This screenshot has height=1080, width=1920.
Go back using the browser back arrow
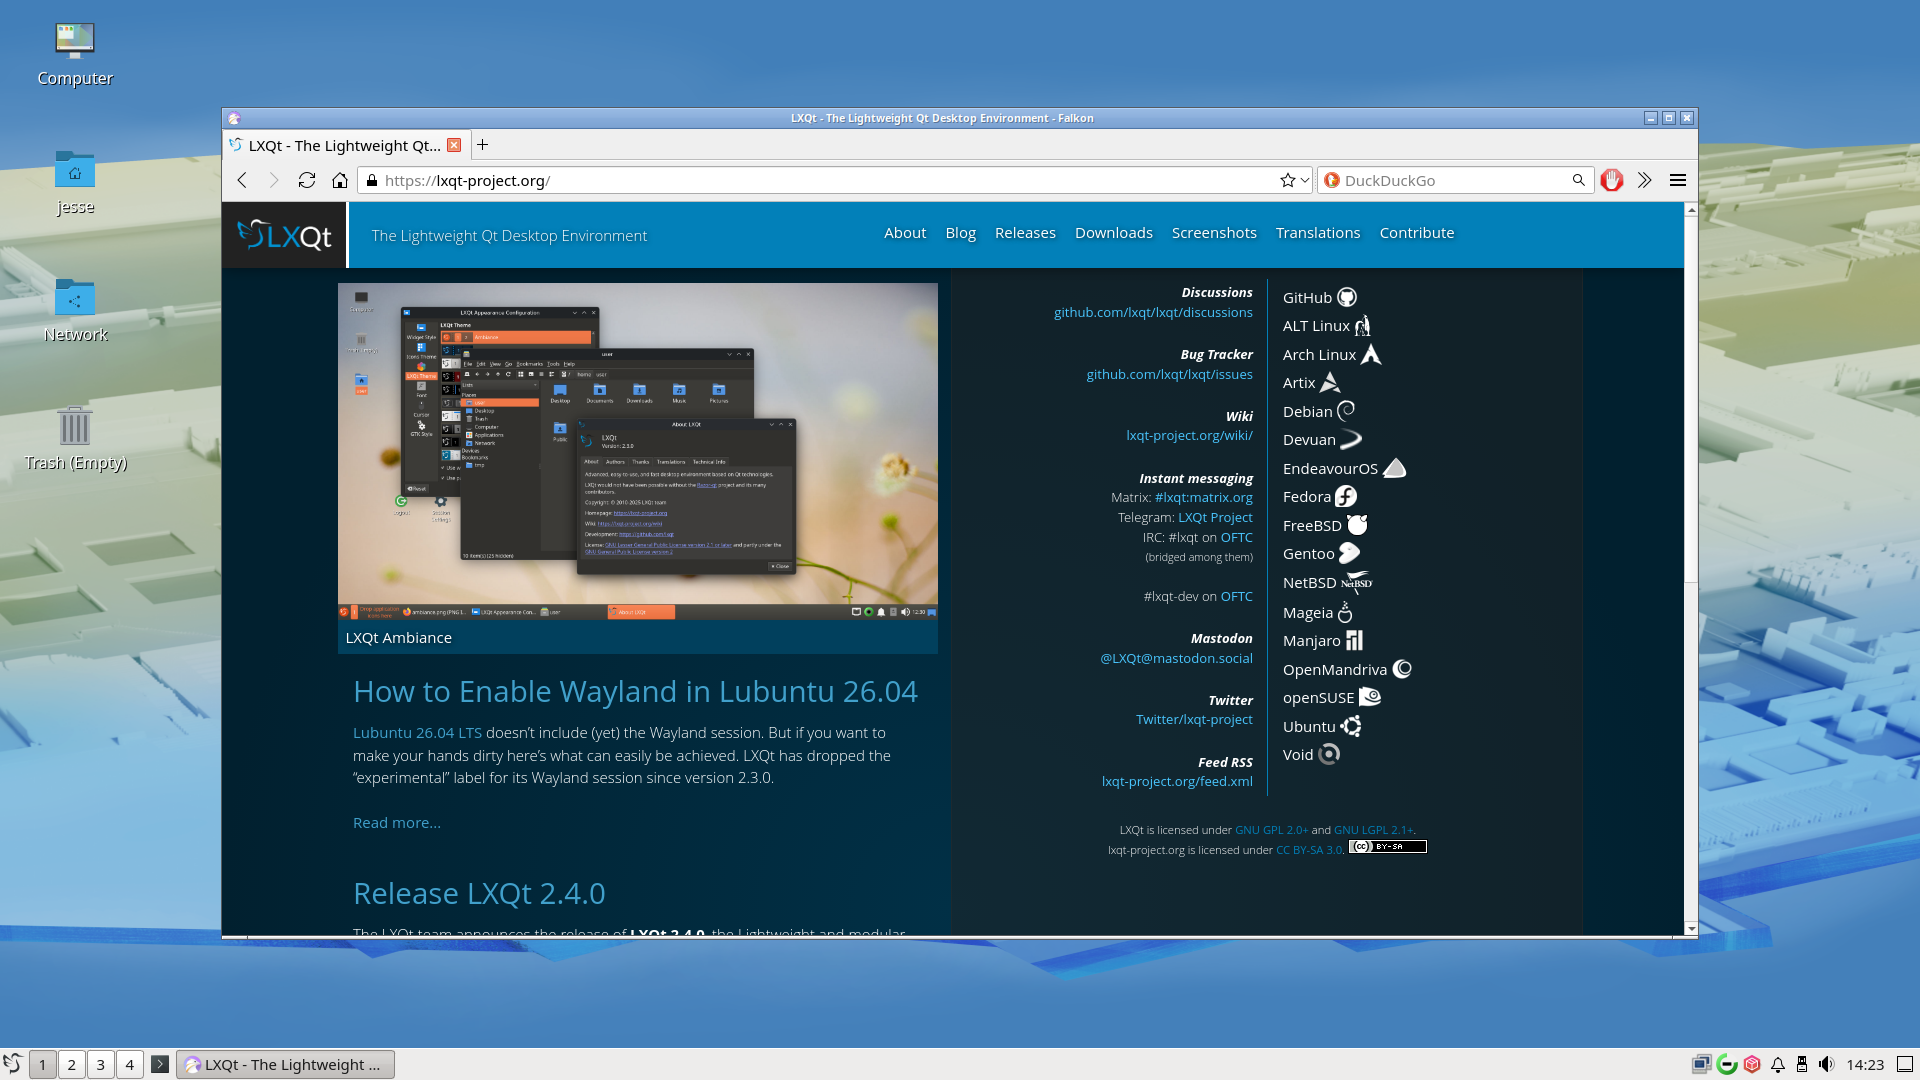click(242, 180)
